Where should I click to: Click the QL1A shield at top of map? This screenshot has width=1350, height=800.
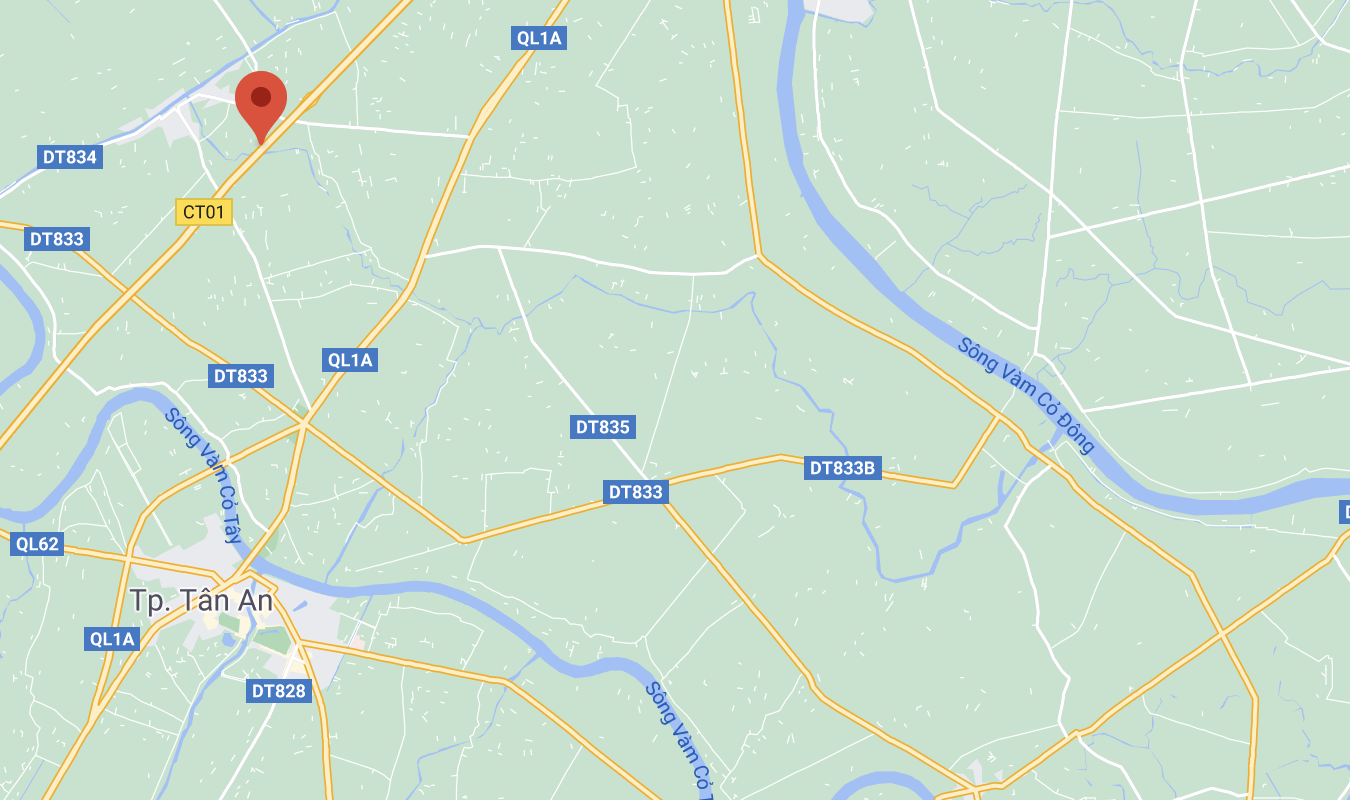(x=540, y=38)
